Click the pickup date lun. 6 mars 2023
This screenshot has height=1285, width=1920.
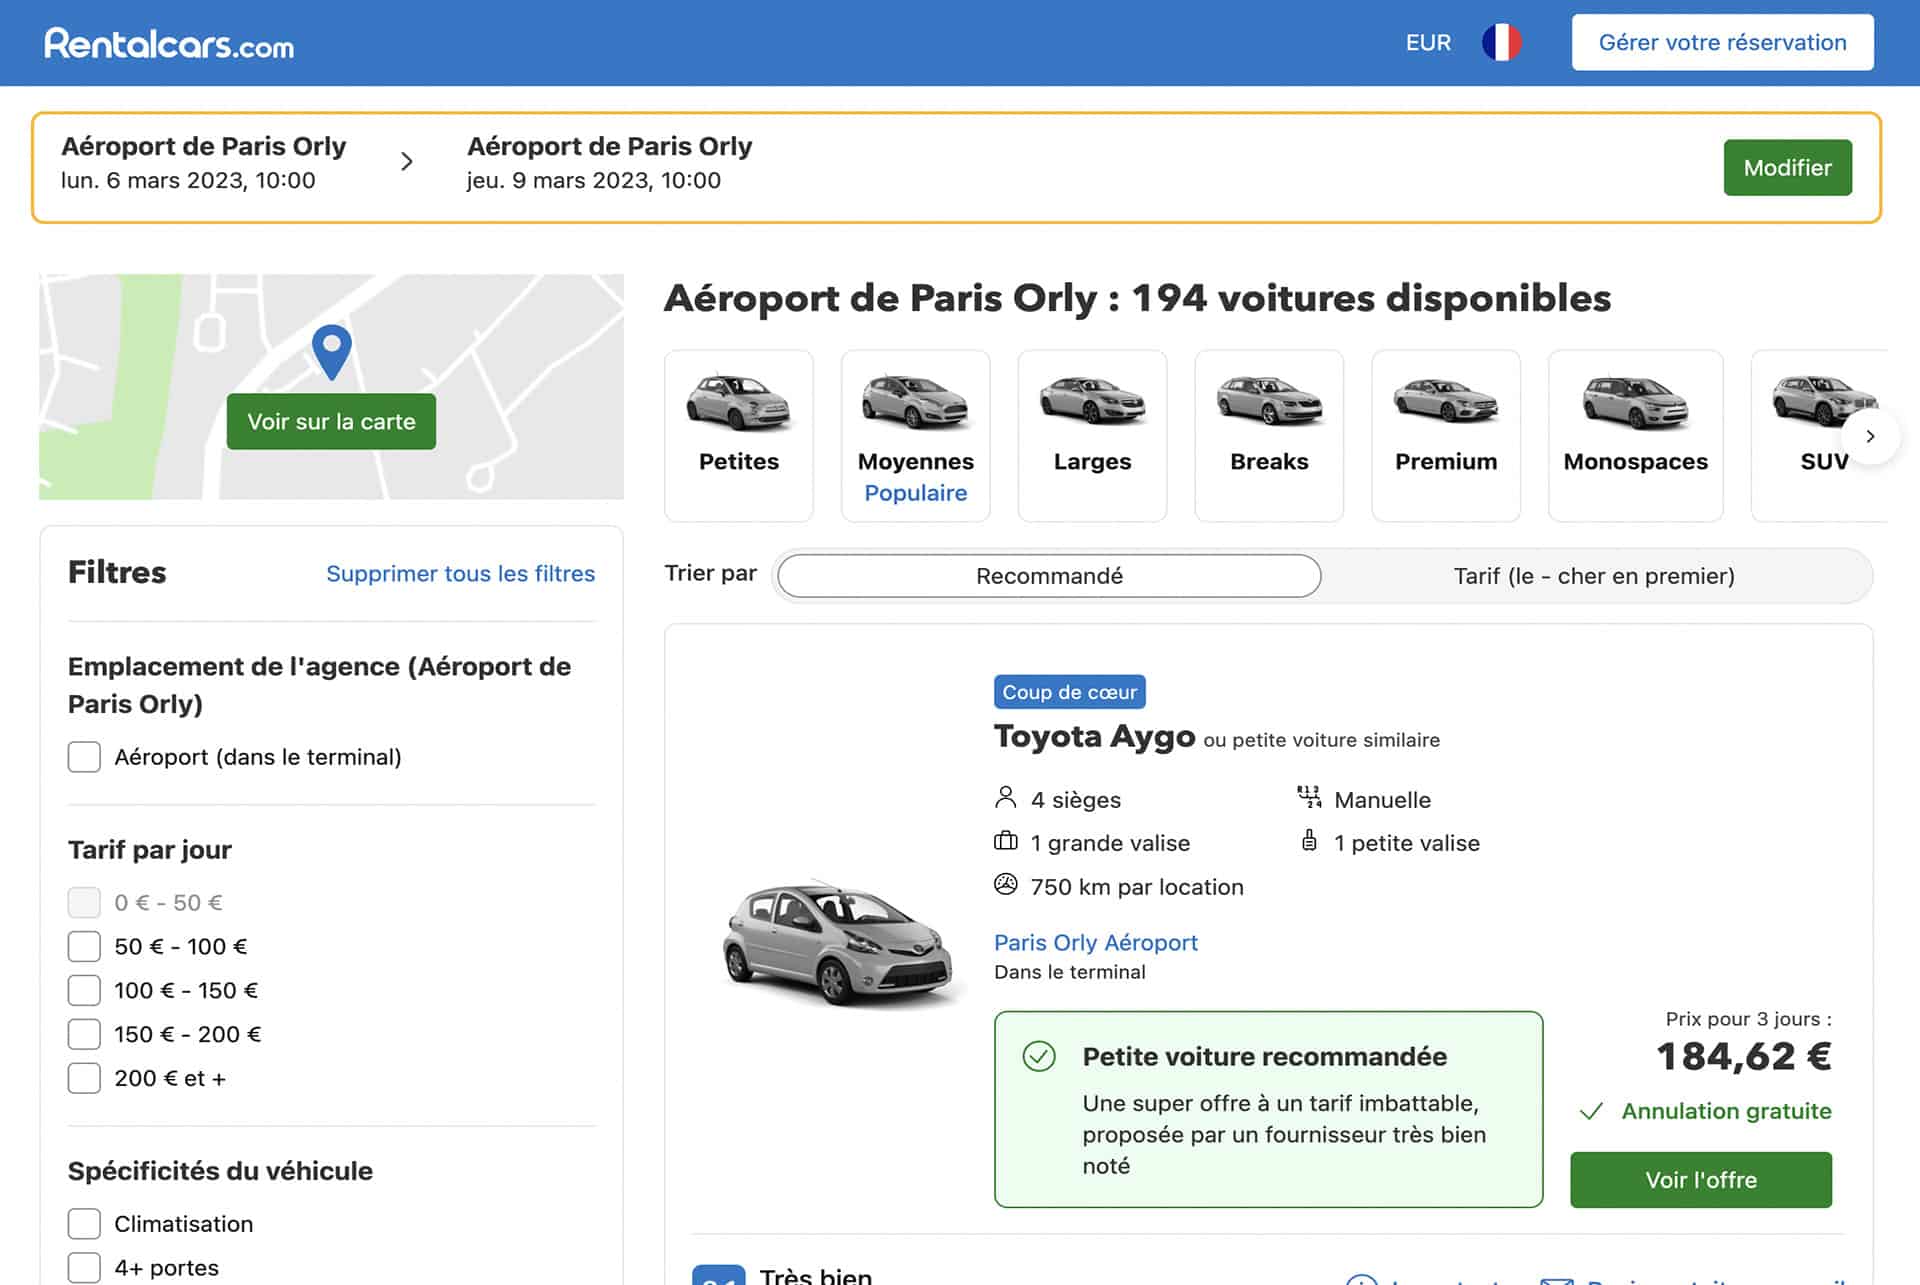[188, 180]
